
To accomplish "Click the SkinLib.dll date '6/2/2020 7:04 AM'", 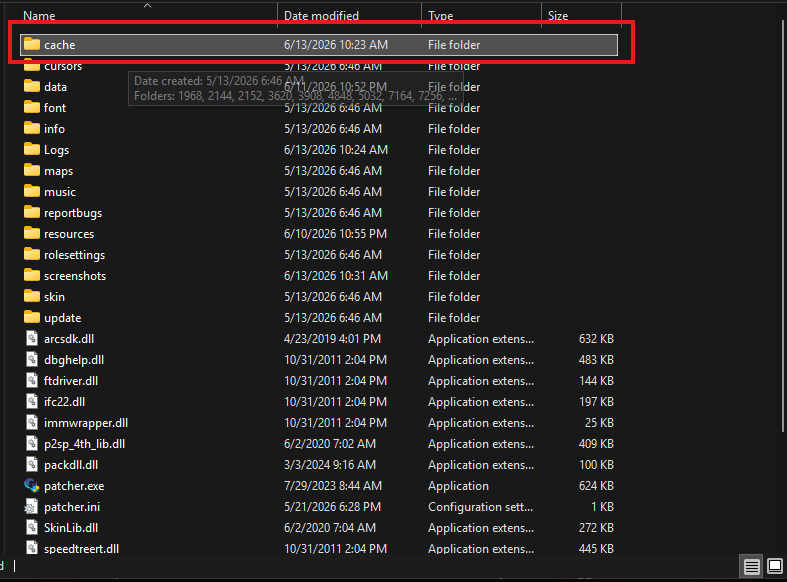I will pos(330,528).
